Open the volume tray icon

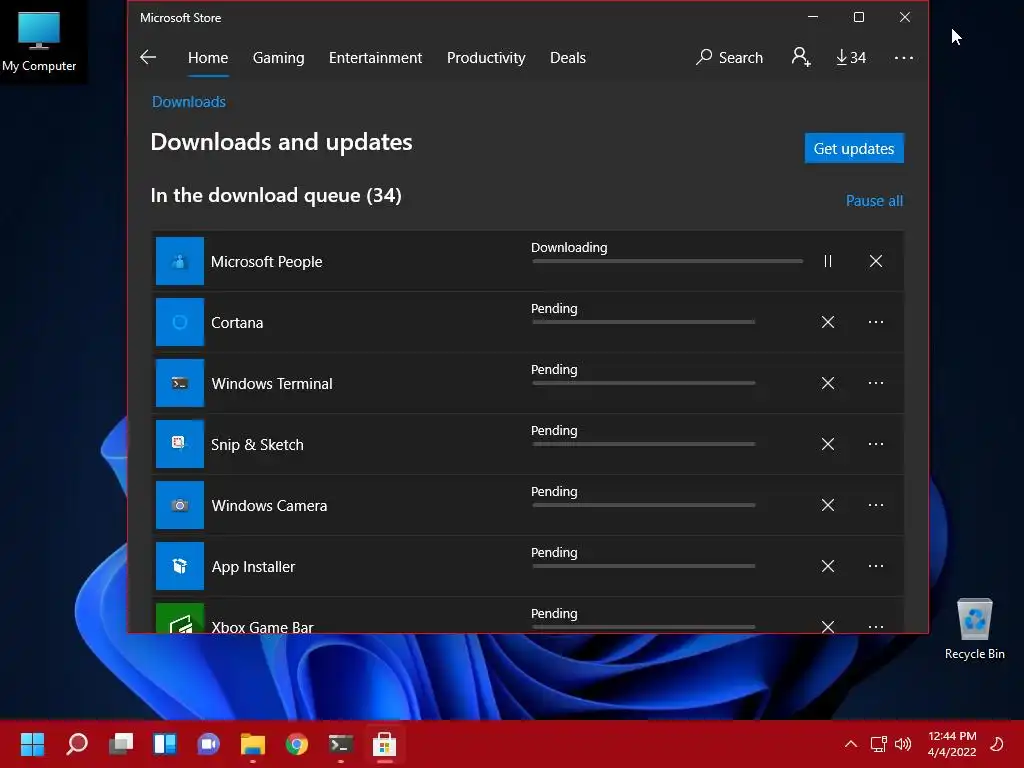[903, 744]
